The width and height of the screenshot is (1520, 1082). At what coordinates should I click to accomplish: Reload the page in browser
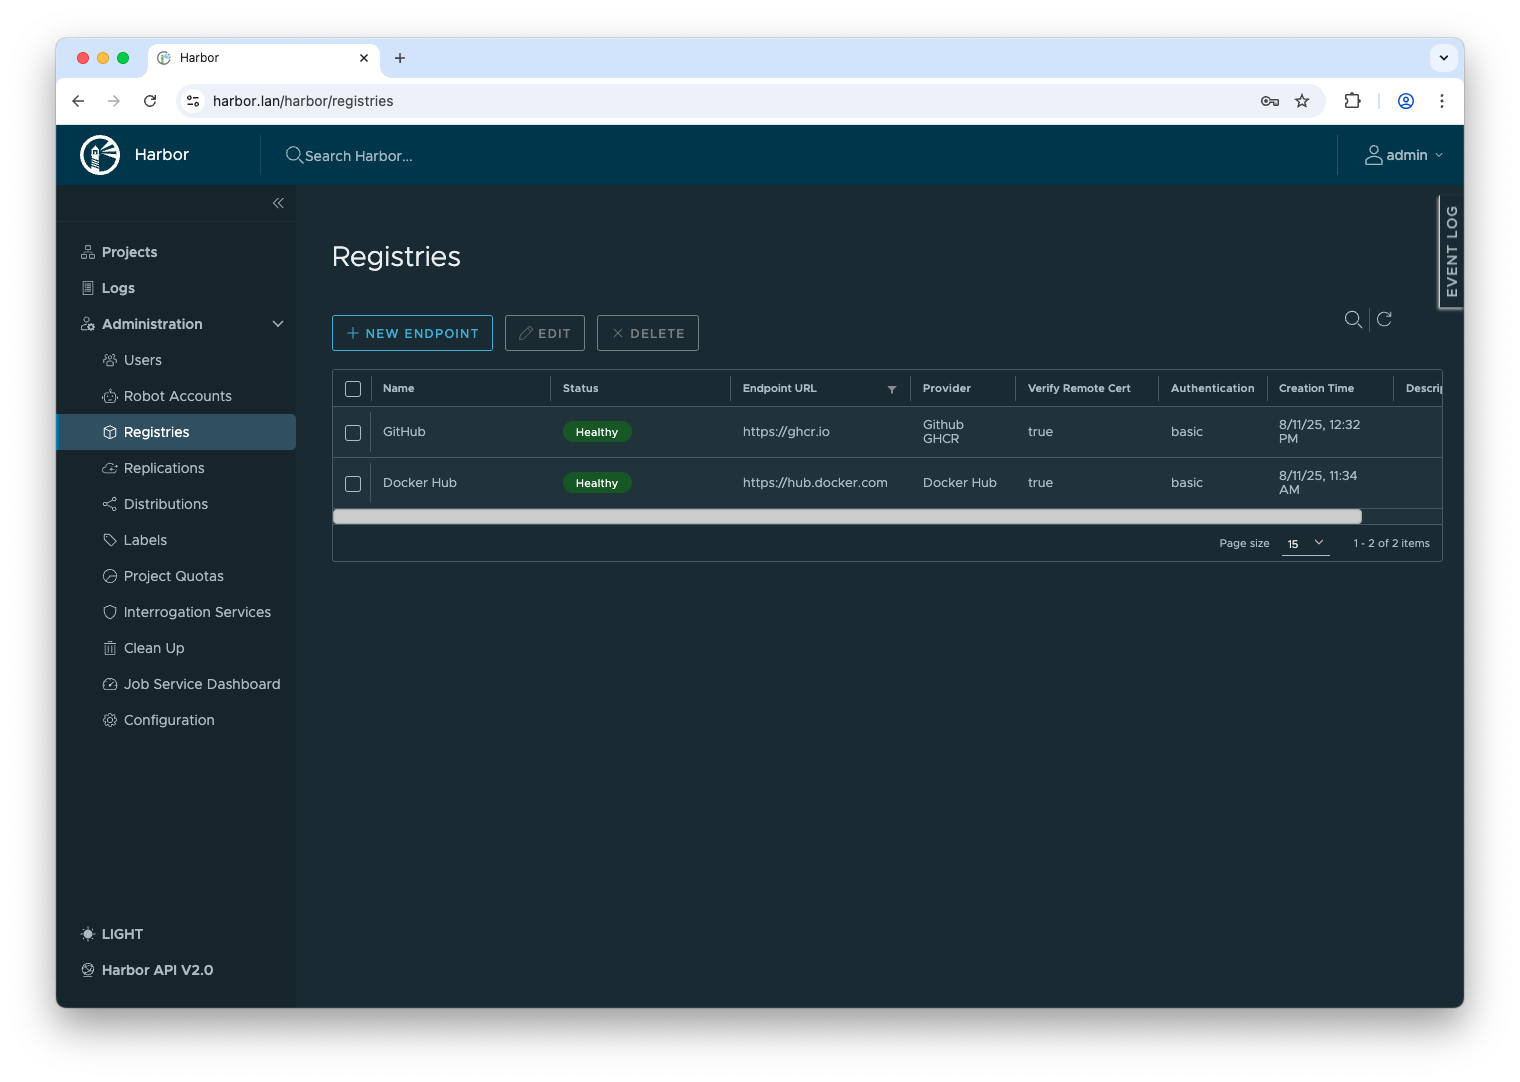(x=150, y=101)
